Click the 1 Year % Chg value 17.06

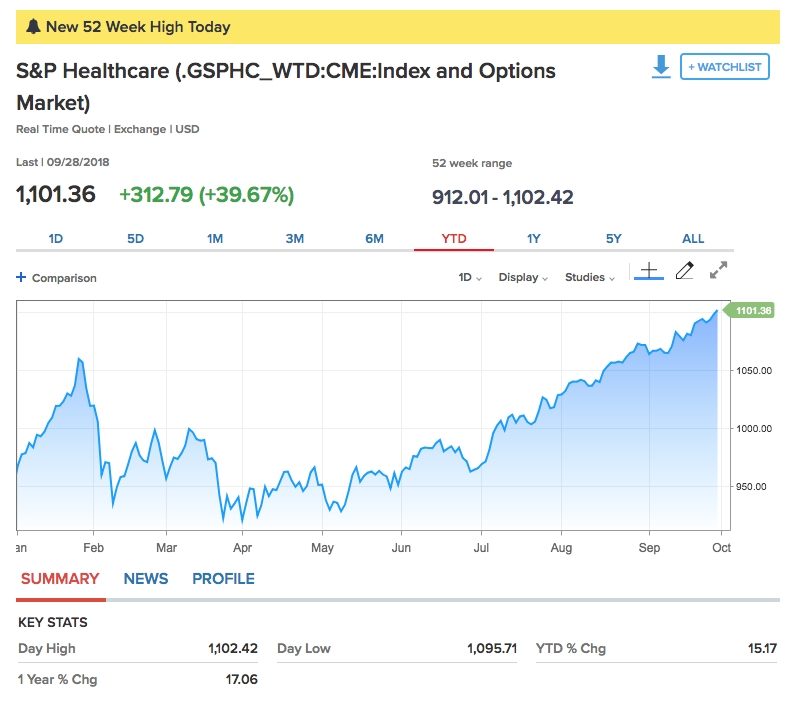point(242,679)
